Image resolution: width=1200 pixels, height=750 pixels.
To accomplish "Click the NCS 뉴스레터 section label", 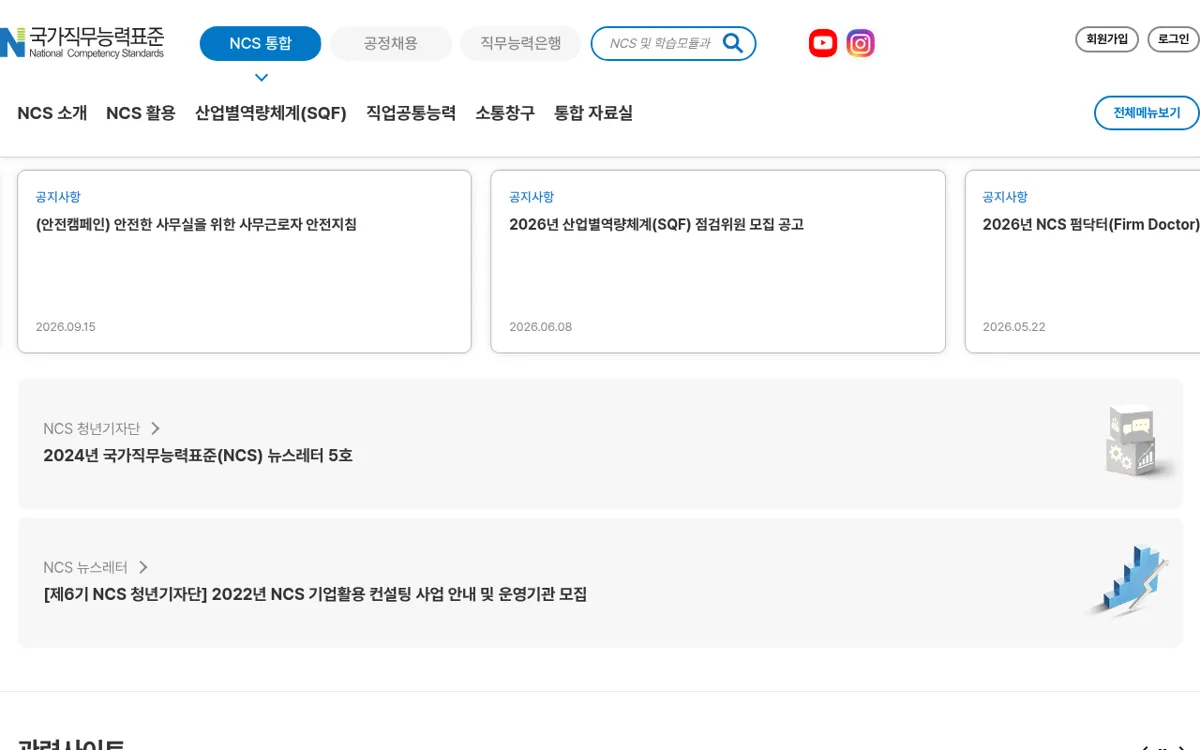I will [86, 567].
